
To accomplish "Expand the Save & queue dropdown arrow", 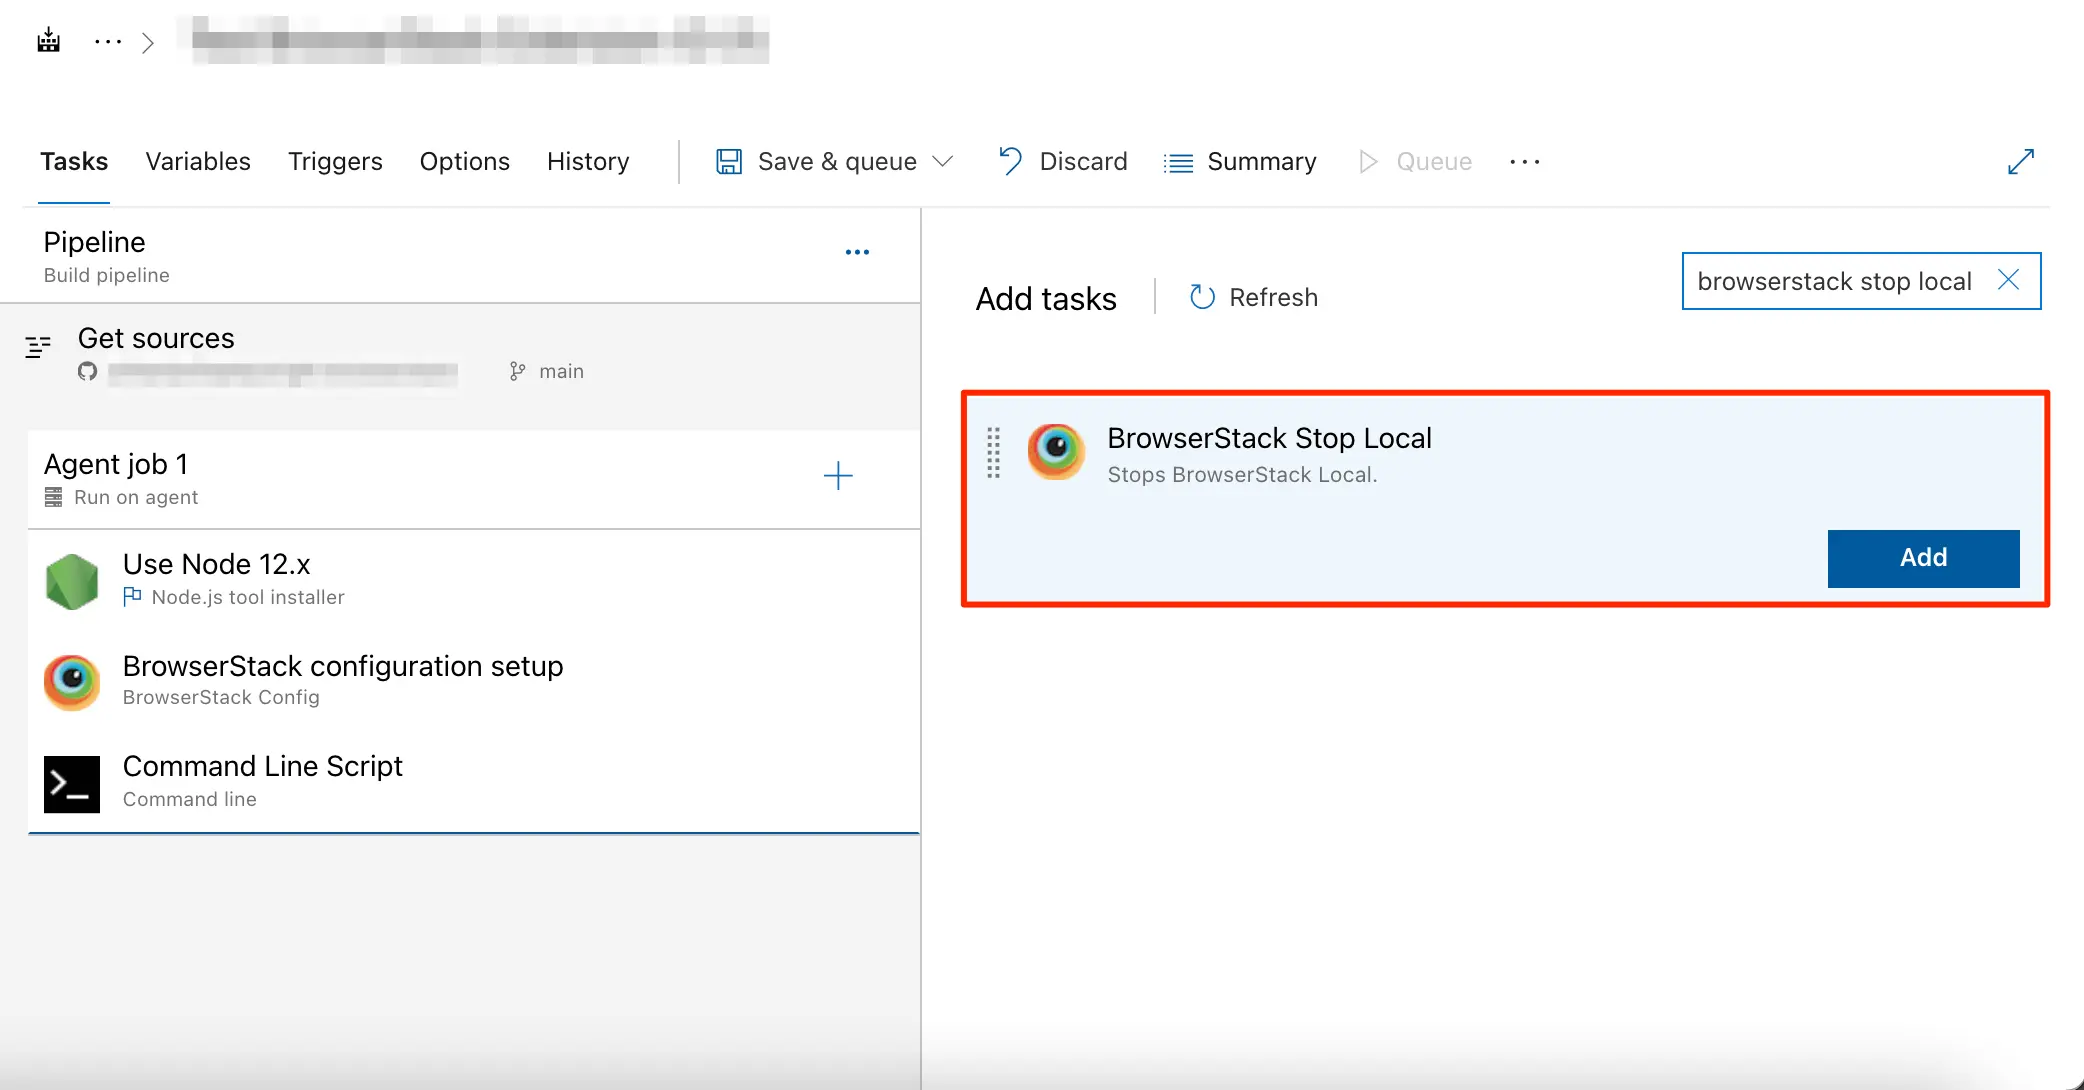I will coord(942,162).
